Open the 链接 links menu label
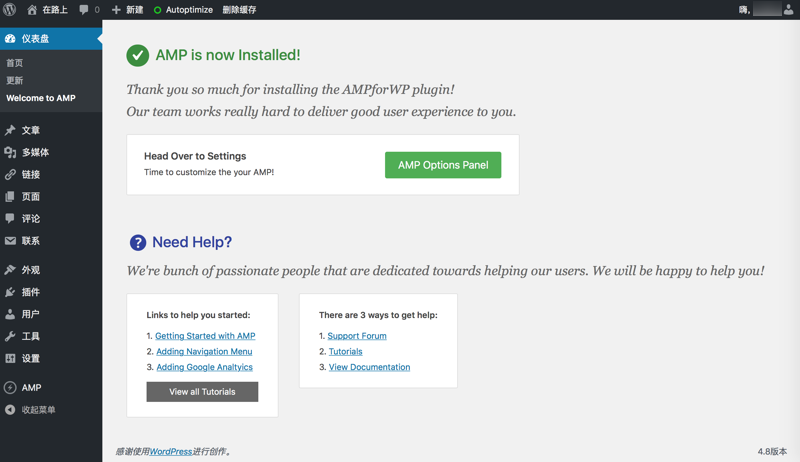 pos(31,174)
